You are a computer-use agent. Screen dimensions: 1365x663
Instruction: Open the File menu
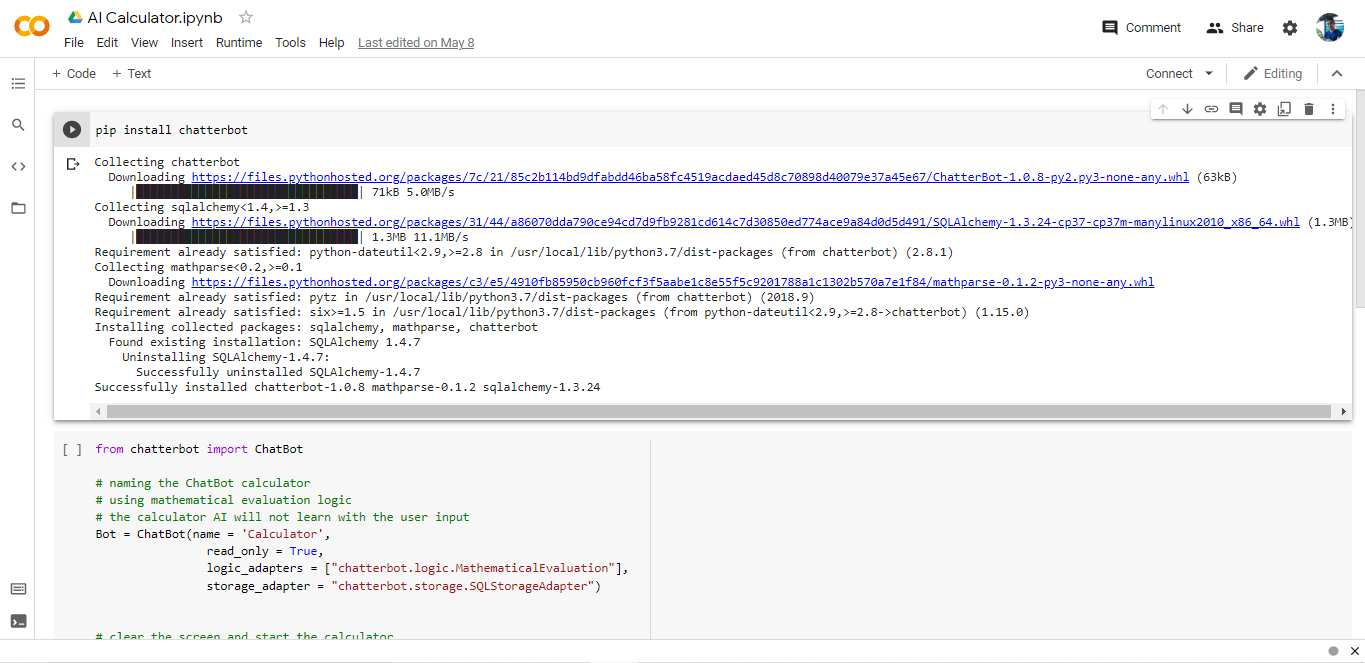74,43
